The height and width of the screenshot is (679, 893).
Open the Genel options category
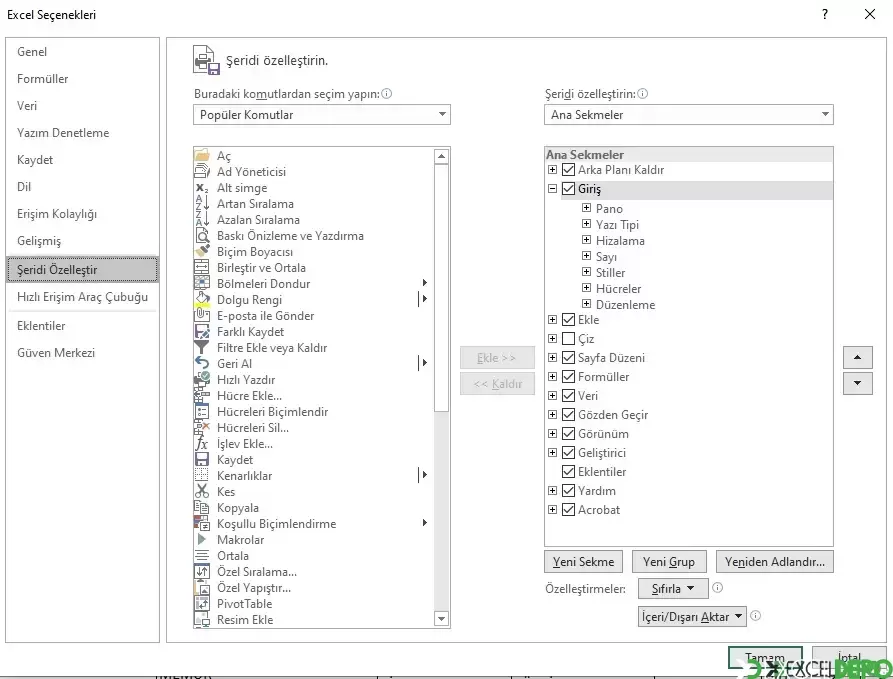(x=83, y=52)
